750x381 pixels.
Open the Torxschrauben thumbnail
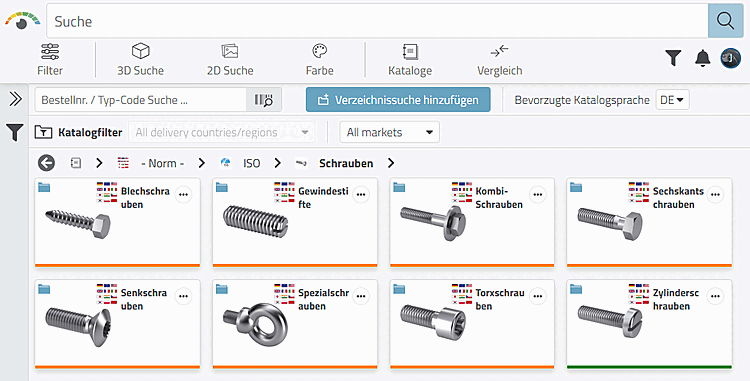432,322
